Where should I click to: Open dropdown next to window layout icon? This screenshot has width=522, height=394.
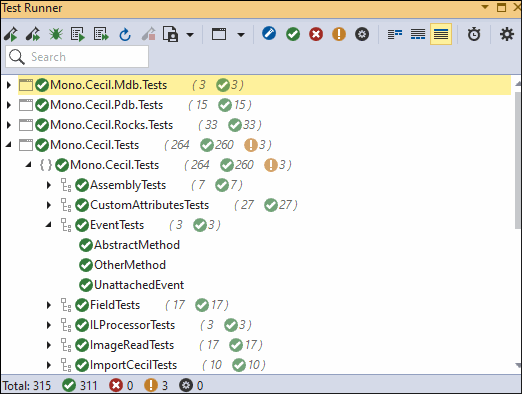[x=241, y=34]
